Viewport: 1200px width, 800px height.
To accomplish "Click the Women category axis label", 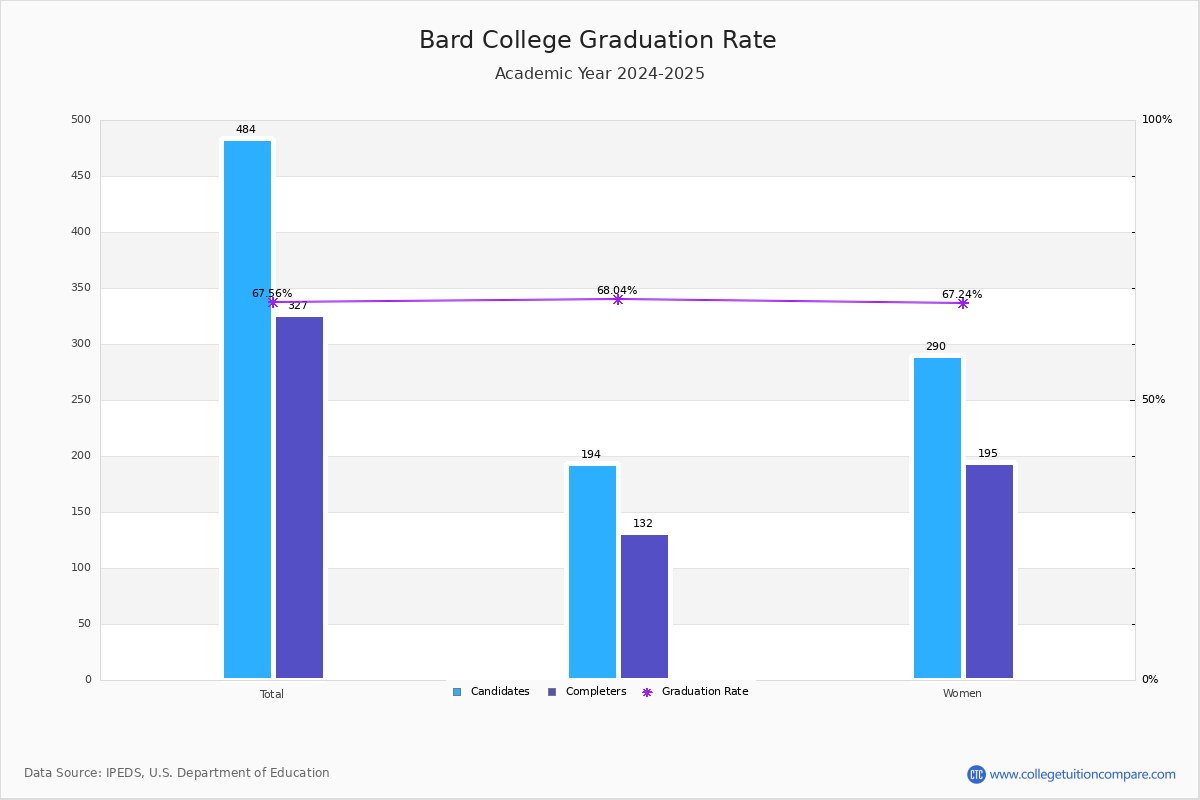I will (x=962, y=694).
